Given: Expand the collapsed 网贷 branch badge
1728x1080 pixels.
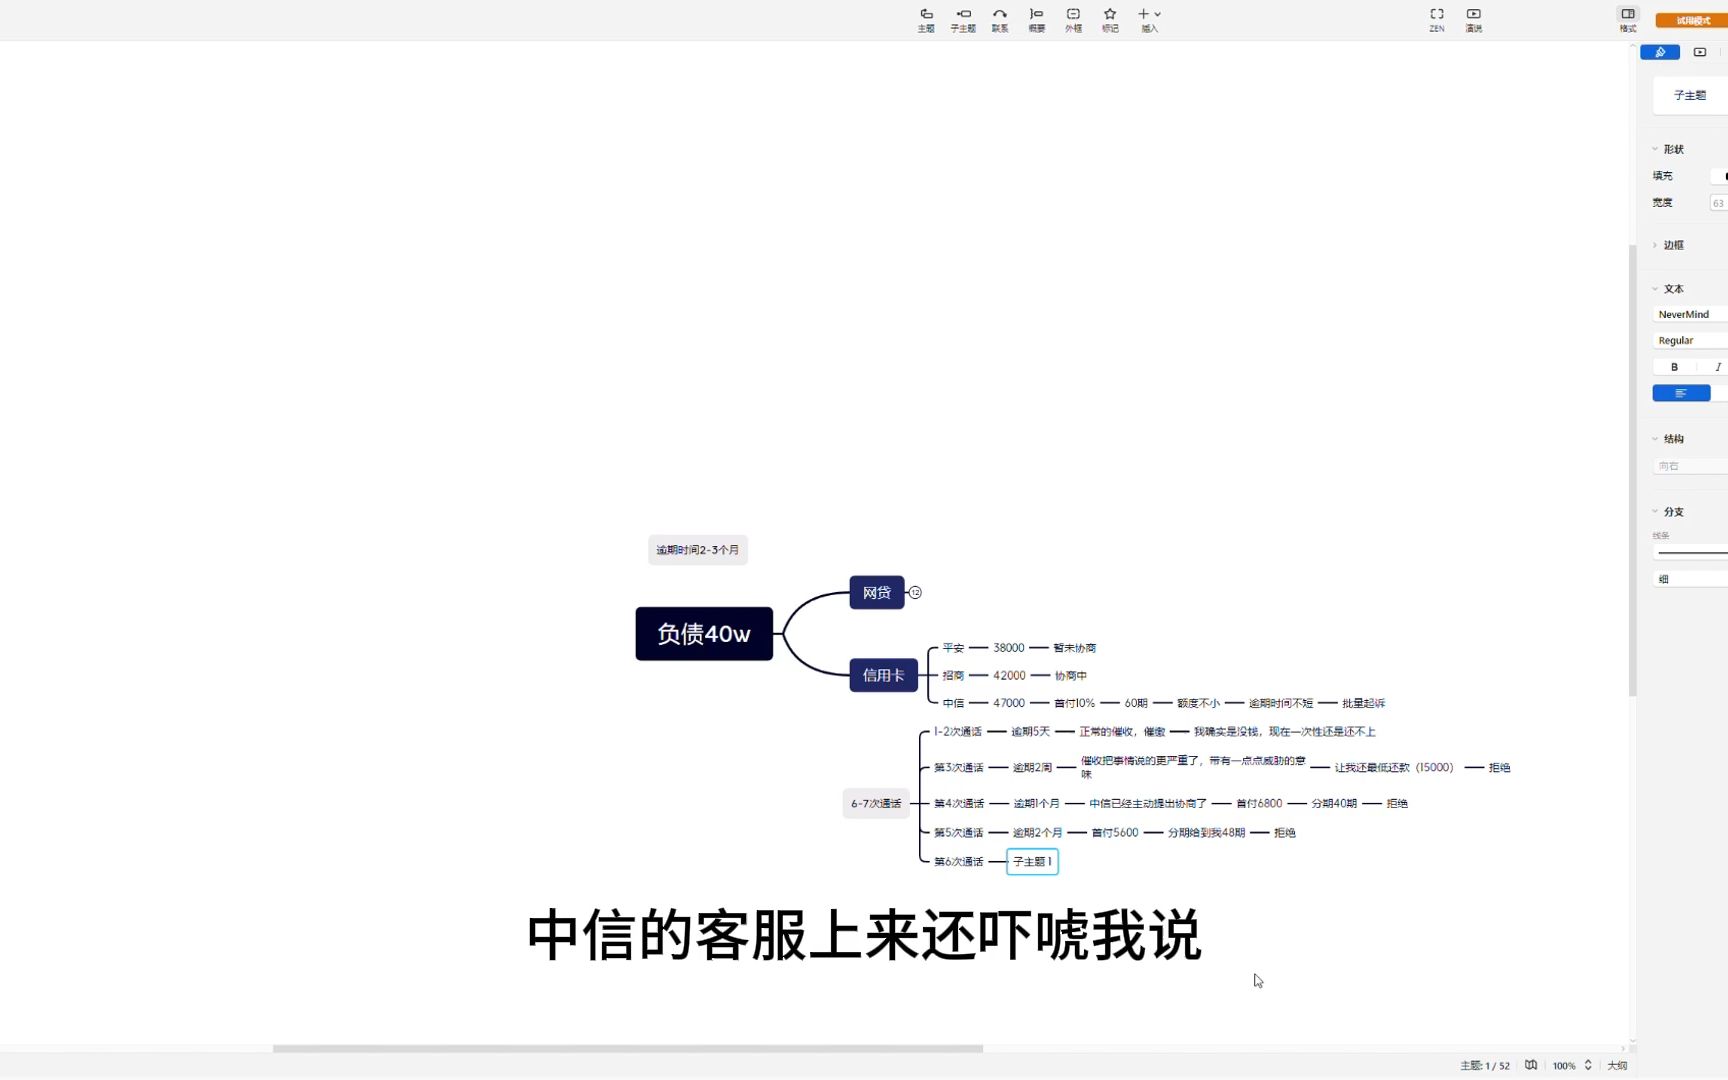Looking at the screenshot, I should (915, 592).
